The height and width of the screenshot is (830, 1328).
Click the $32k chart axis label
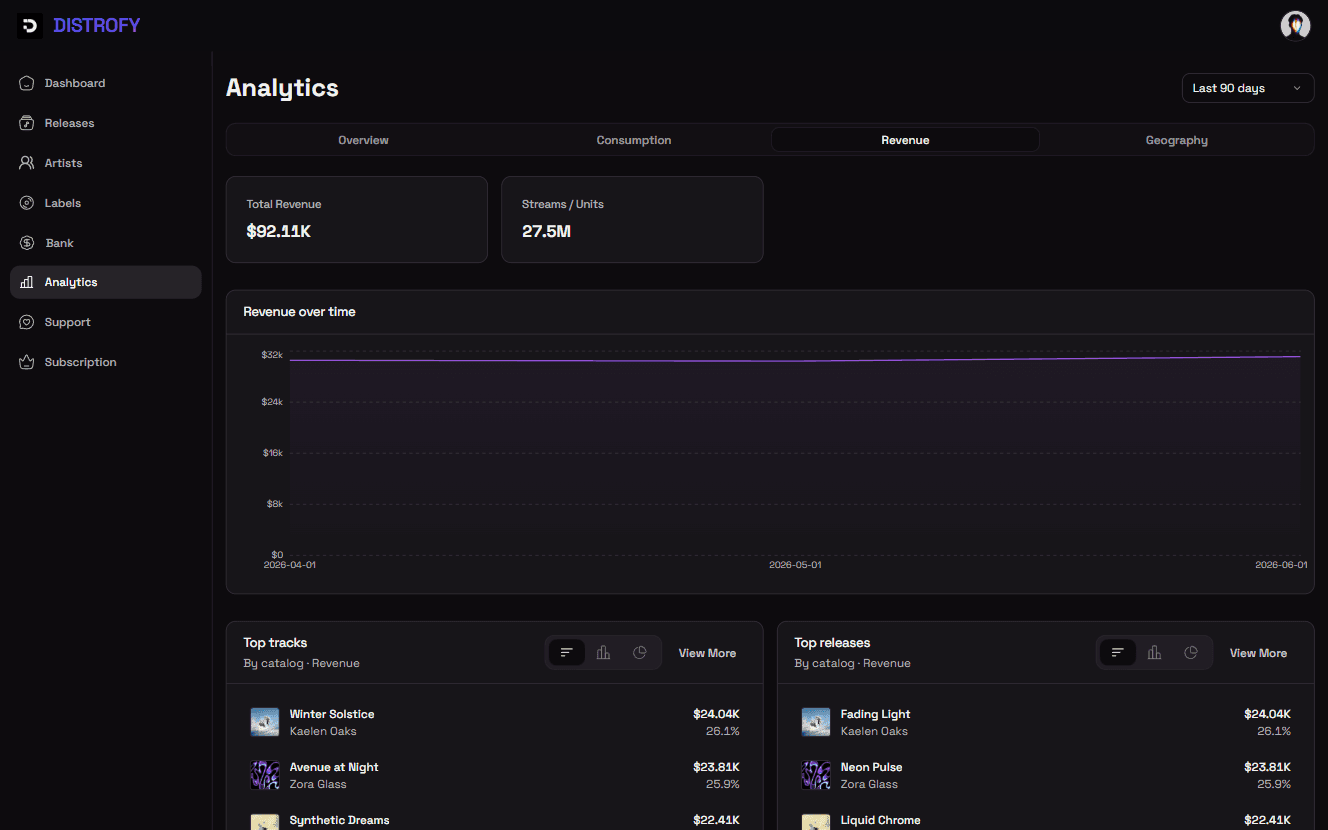point(272,355)
